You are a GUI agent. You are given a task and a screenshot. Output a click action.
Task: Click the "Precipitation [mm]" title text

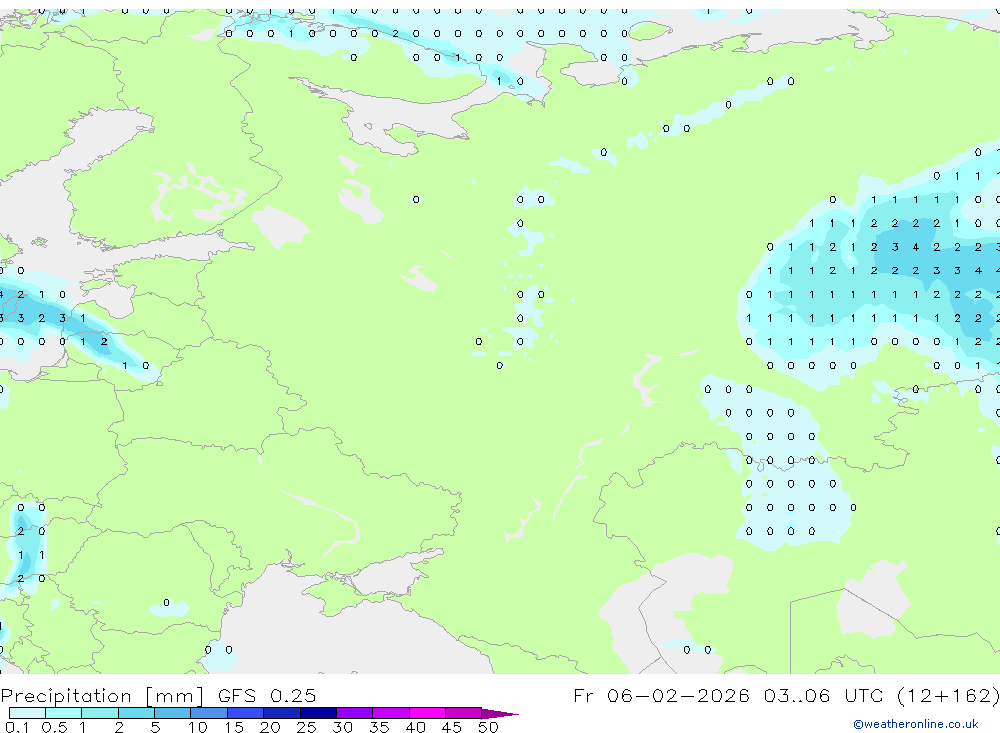click(102, 696)
